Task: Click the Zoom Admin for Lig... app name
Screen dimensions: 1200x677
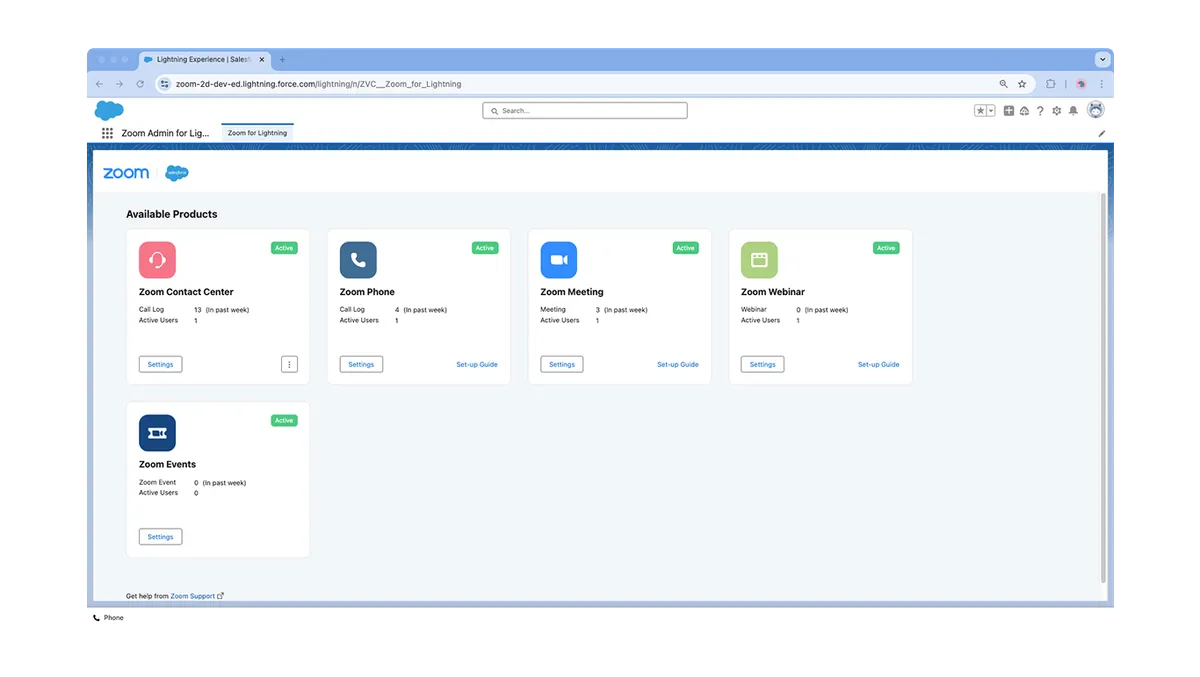Action: pos(166,133)
